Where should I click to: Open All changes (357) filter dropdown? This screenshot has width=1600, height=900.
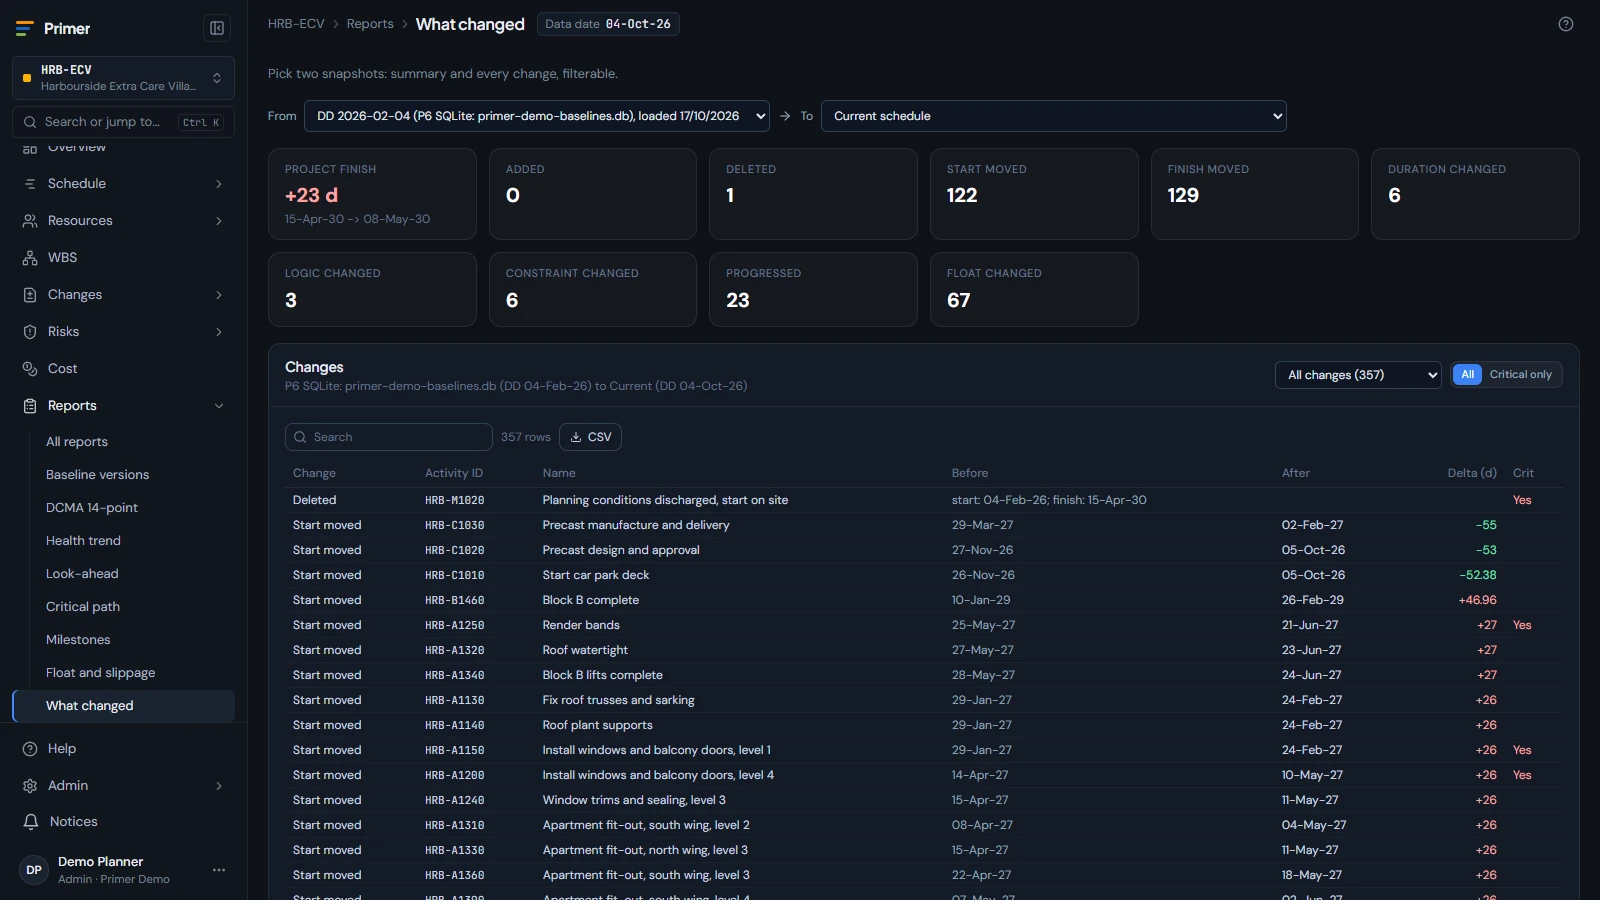tap(1358, 375)
